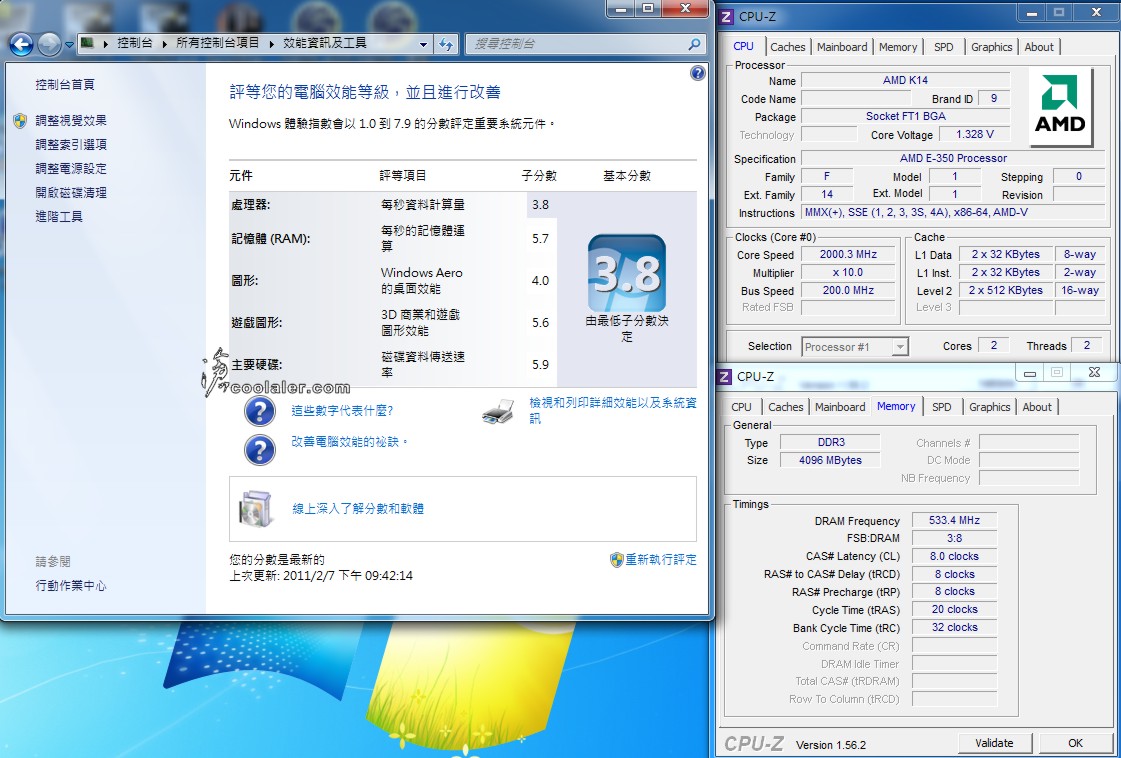Click the 記憶體 (RAM) subscore 5.7
The width and height of the screenshot is (1121, 758).
tap(540, 239)
